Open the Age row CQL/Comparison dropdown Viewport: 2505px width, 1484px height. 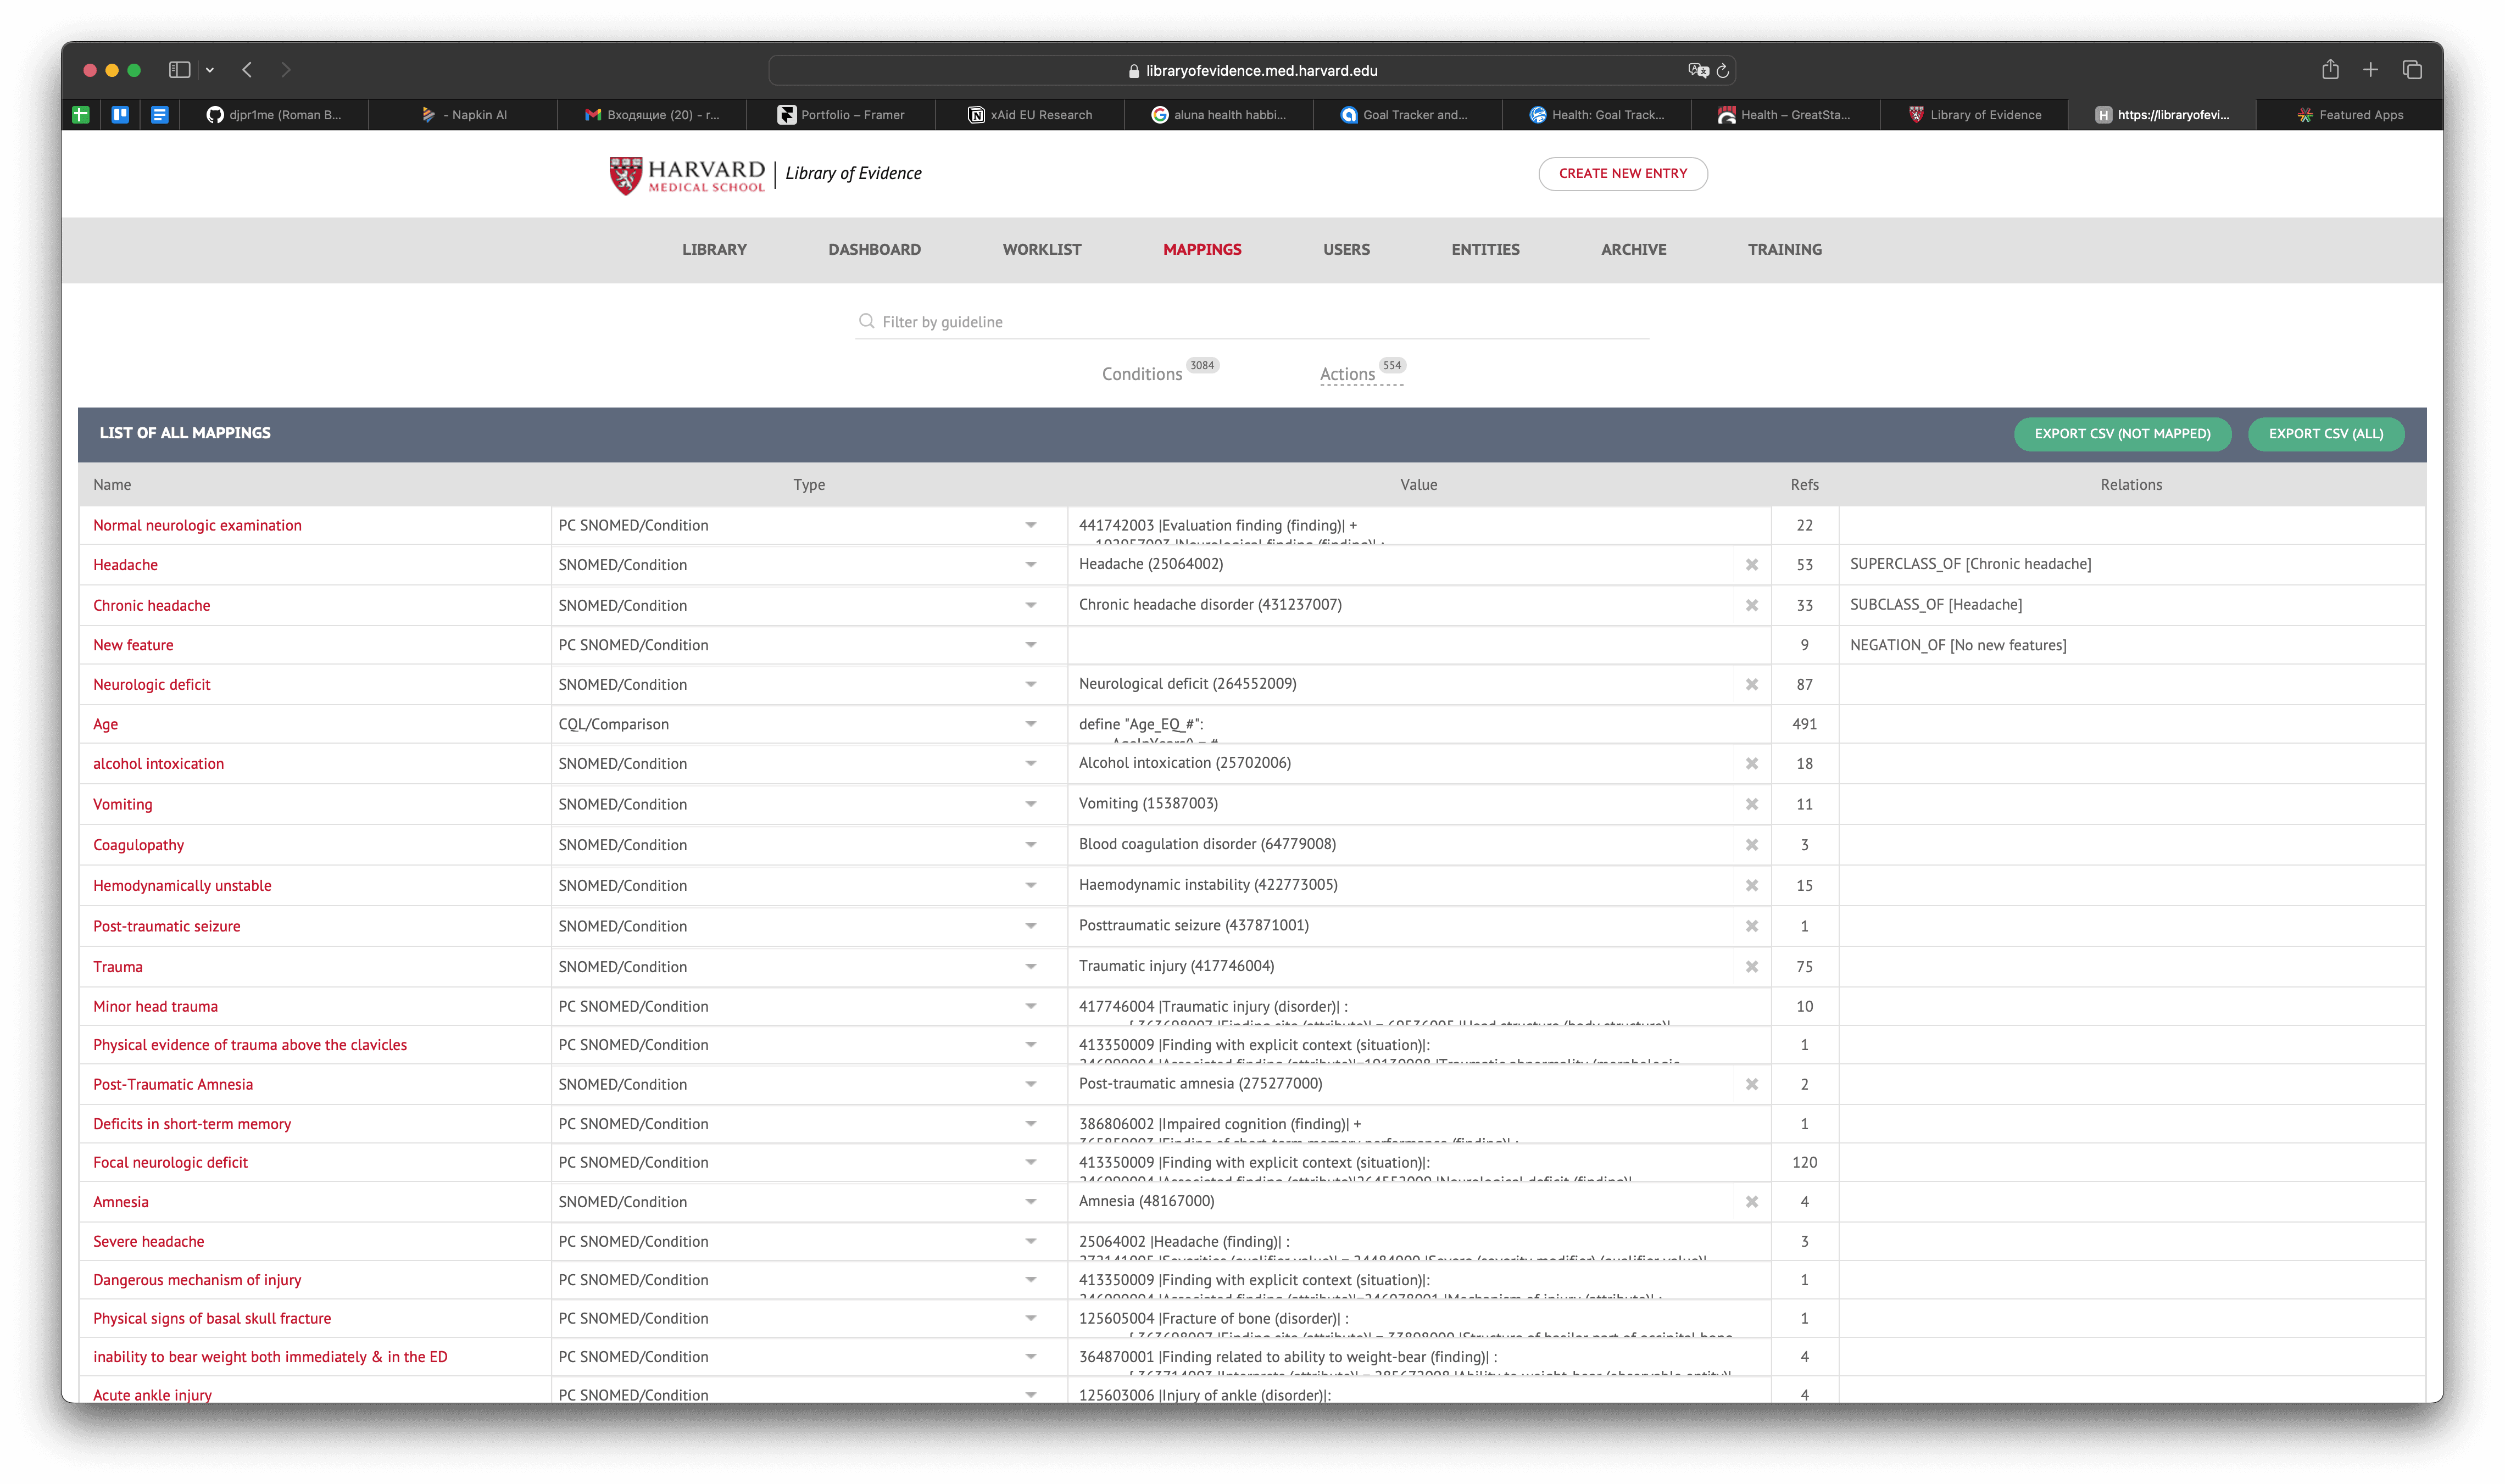tap(1030, 724)
